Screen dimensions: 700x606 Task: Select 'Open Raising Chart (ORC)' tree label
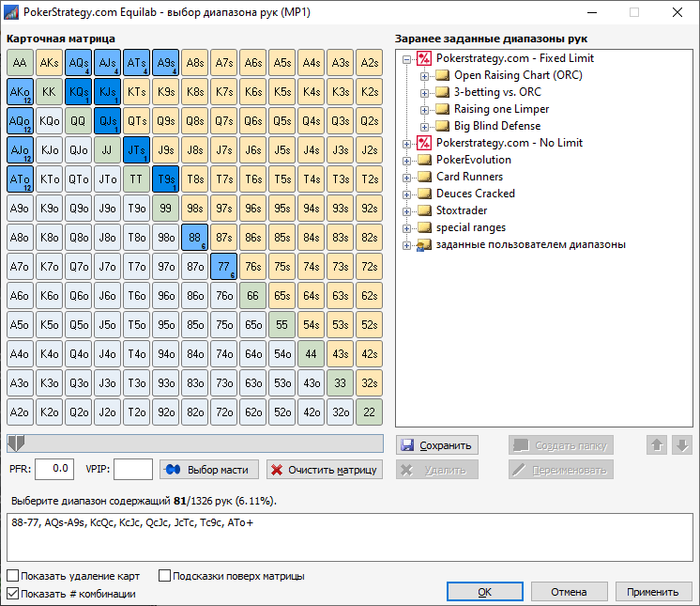(518, 75)
